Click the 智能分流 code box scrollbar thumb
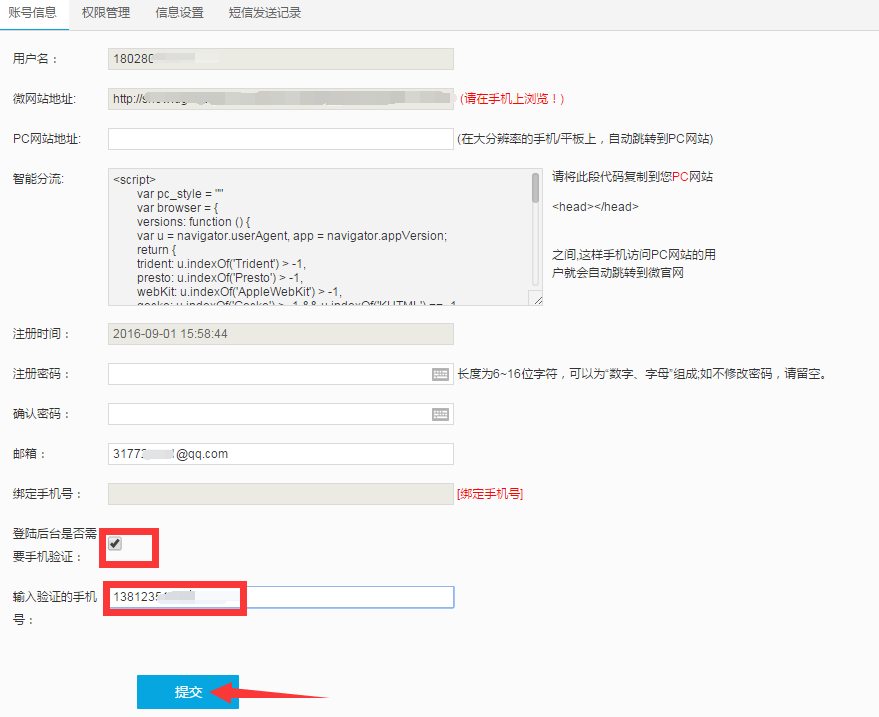Viewport: 879px width, 717px height. click(x=536, y=188)
